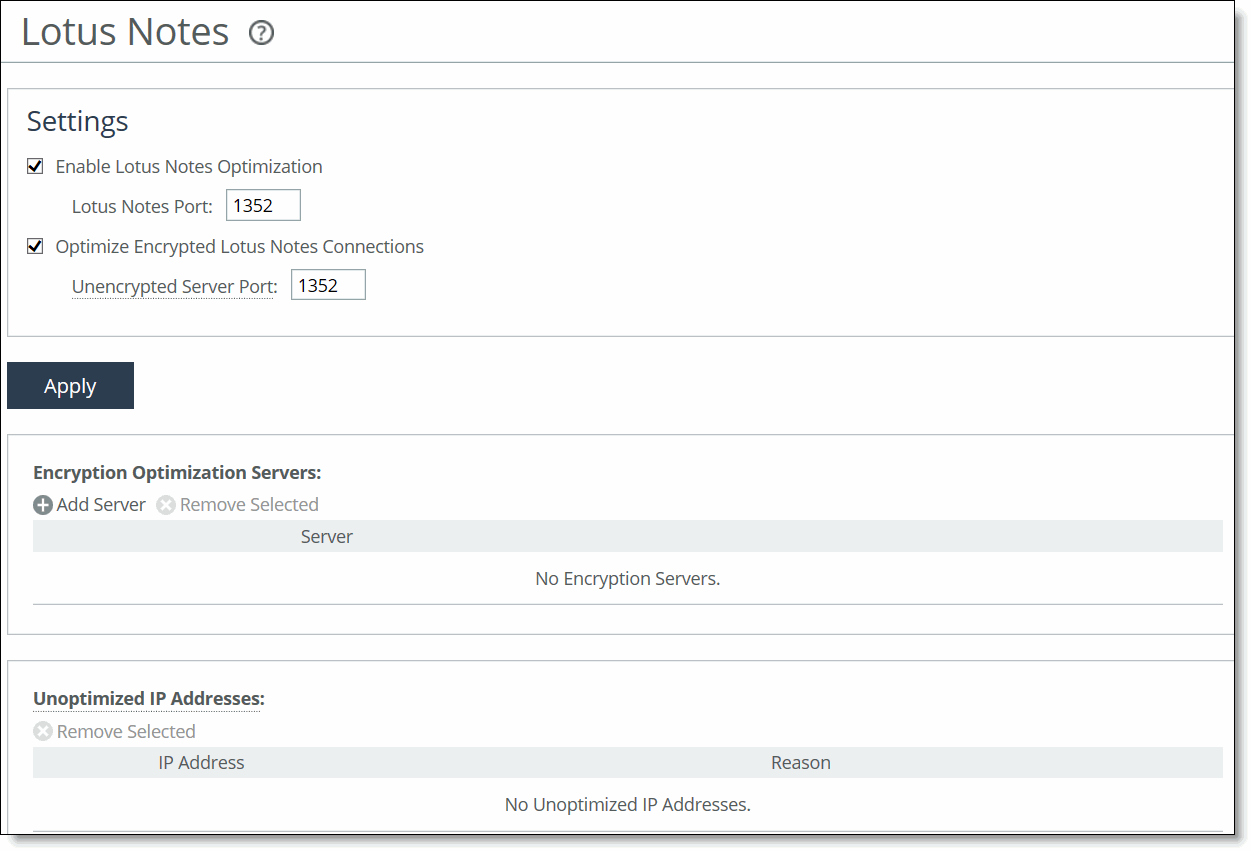Click Add Server to create new encryption server
The height and width of the screenshot is (851, 1251).
(100, 505)
